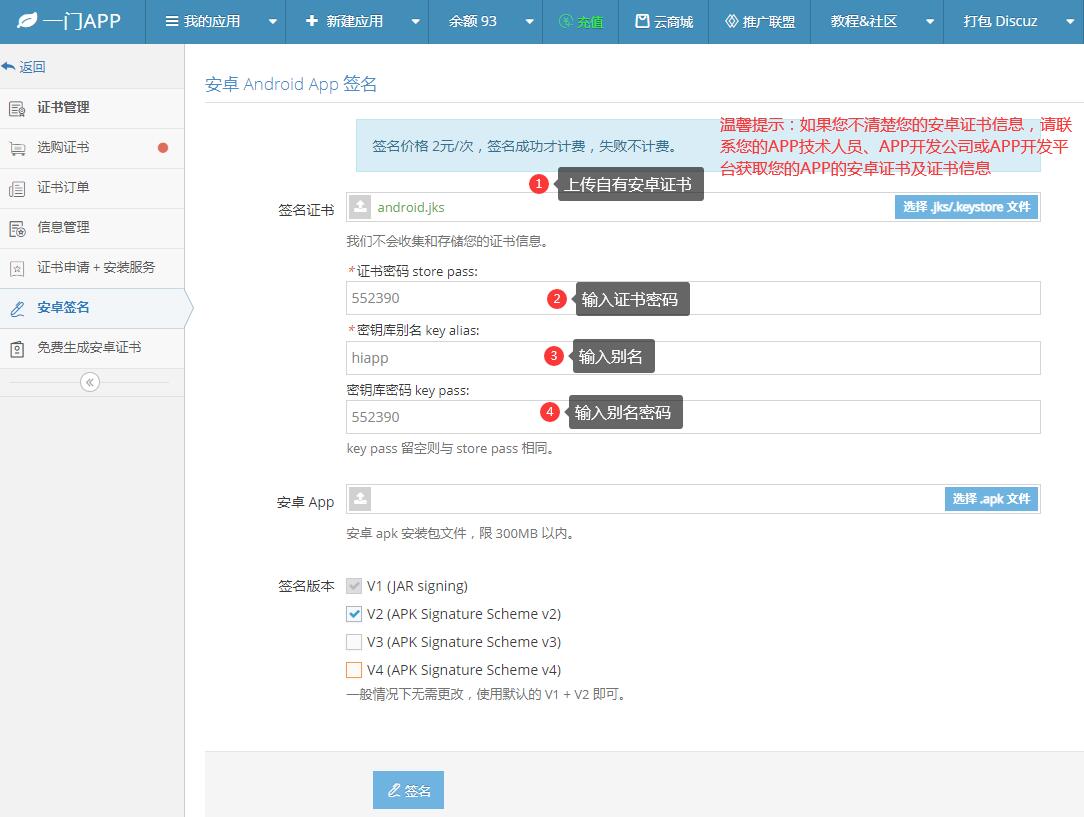The image size is (1084, 817).
Task: Expand 新建应用 dropdown arrow
Action: tap(415, 21)
